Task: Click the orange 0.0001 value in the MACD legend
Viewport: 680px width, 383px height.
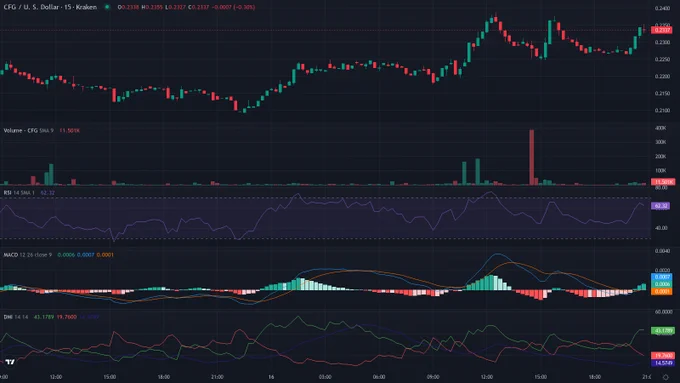Action: tap(105, 255)
